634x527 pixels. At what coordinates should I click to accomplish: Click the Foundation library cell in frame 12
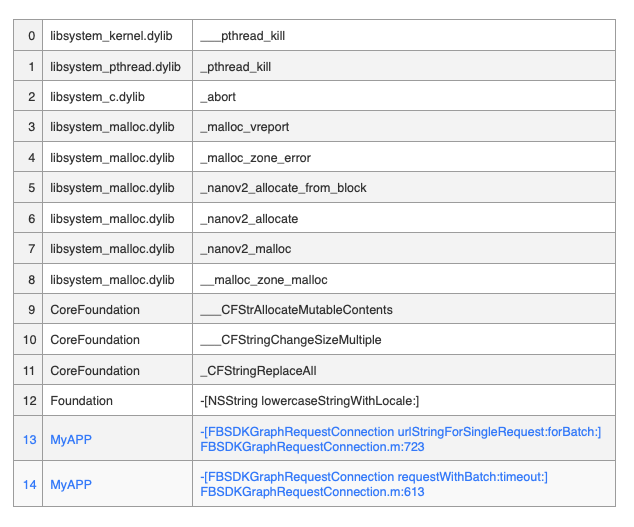pos(117,401)
